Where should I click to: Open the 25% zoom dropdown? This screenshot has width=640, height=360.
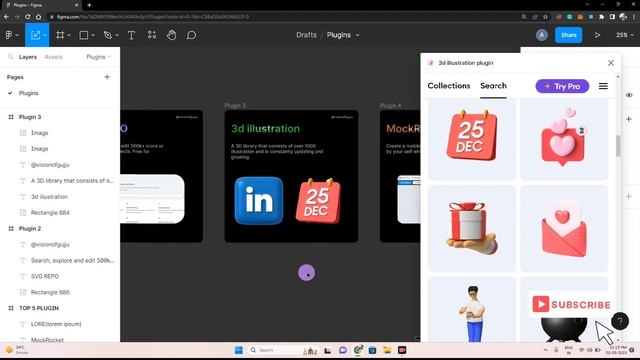[x=625, y=35]
